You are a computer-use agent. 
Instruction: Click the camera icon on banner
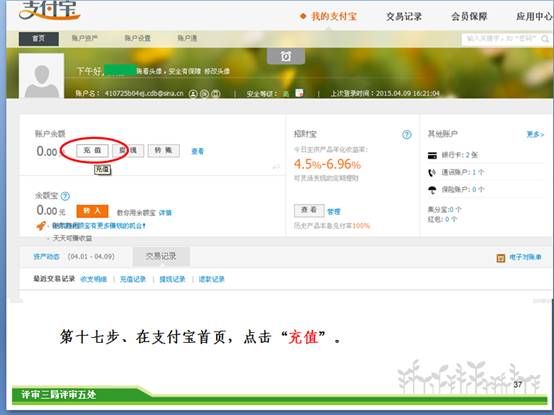[x=285, y=56]
